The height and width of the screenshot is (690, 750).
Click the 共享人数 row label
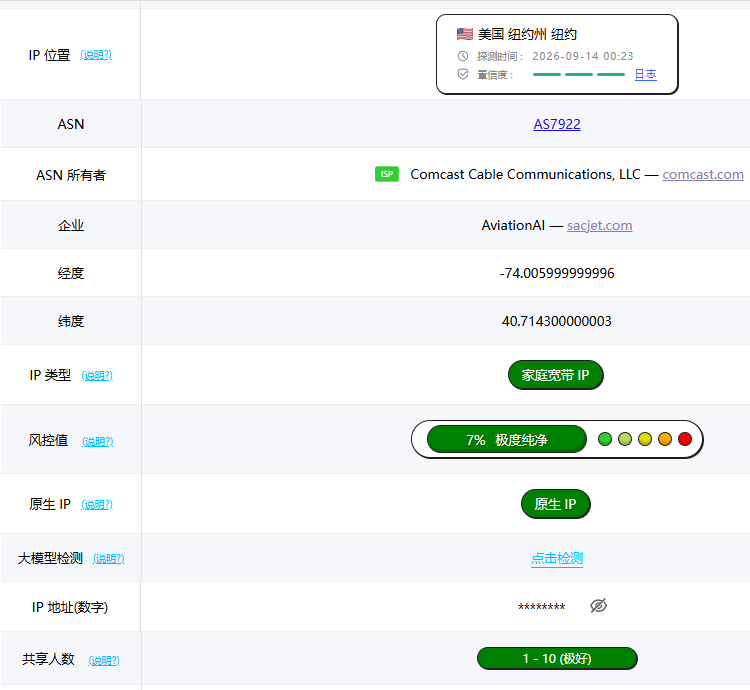48,659
